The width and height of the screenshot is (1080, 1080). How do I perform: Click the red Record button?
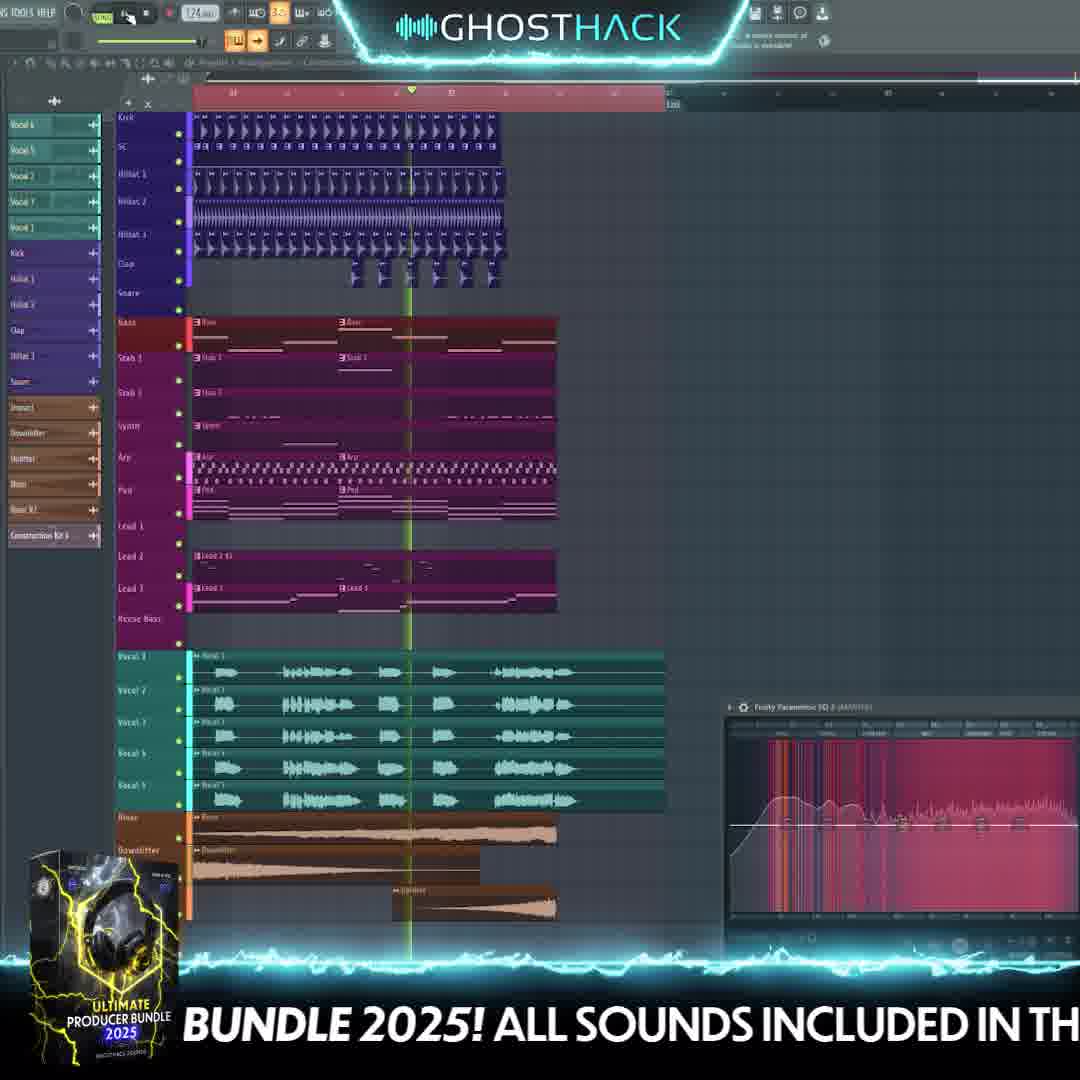(169, 13)
